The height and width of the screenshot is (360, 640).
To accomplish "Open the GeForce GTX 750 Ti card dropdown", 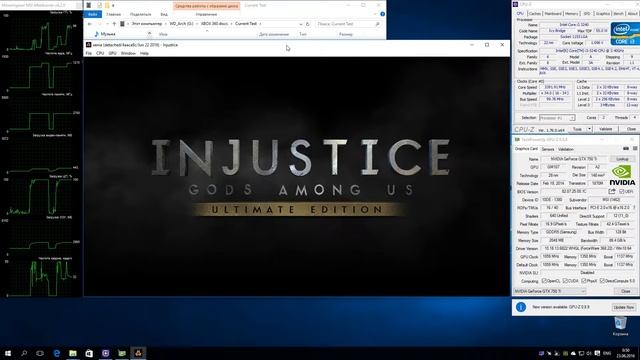I will (x=549, y=291).
